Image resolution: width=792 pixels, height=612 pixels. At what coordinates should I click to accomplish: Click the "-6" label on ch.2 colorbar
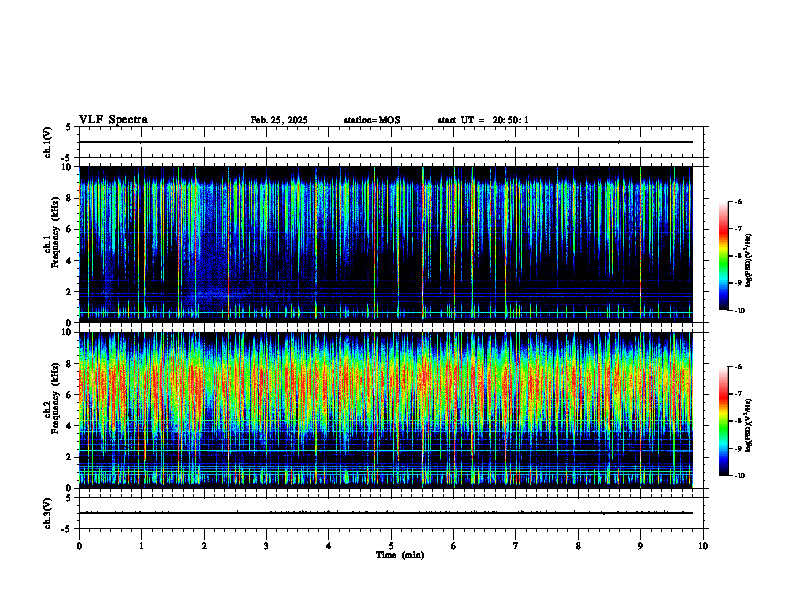point(738,367)
